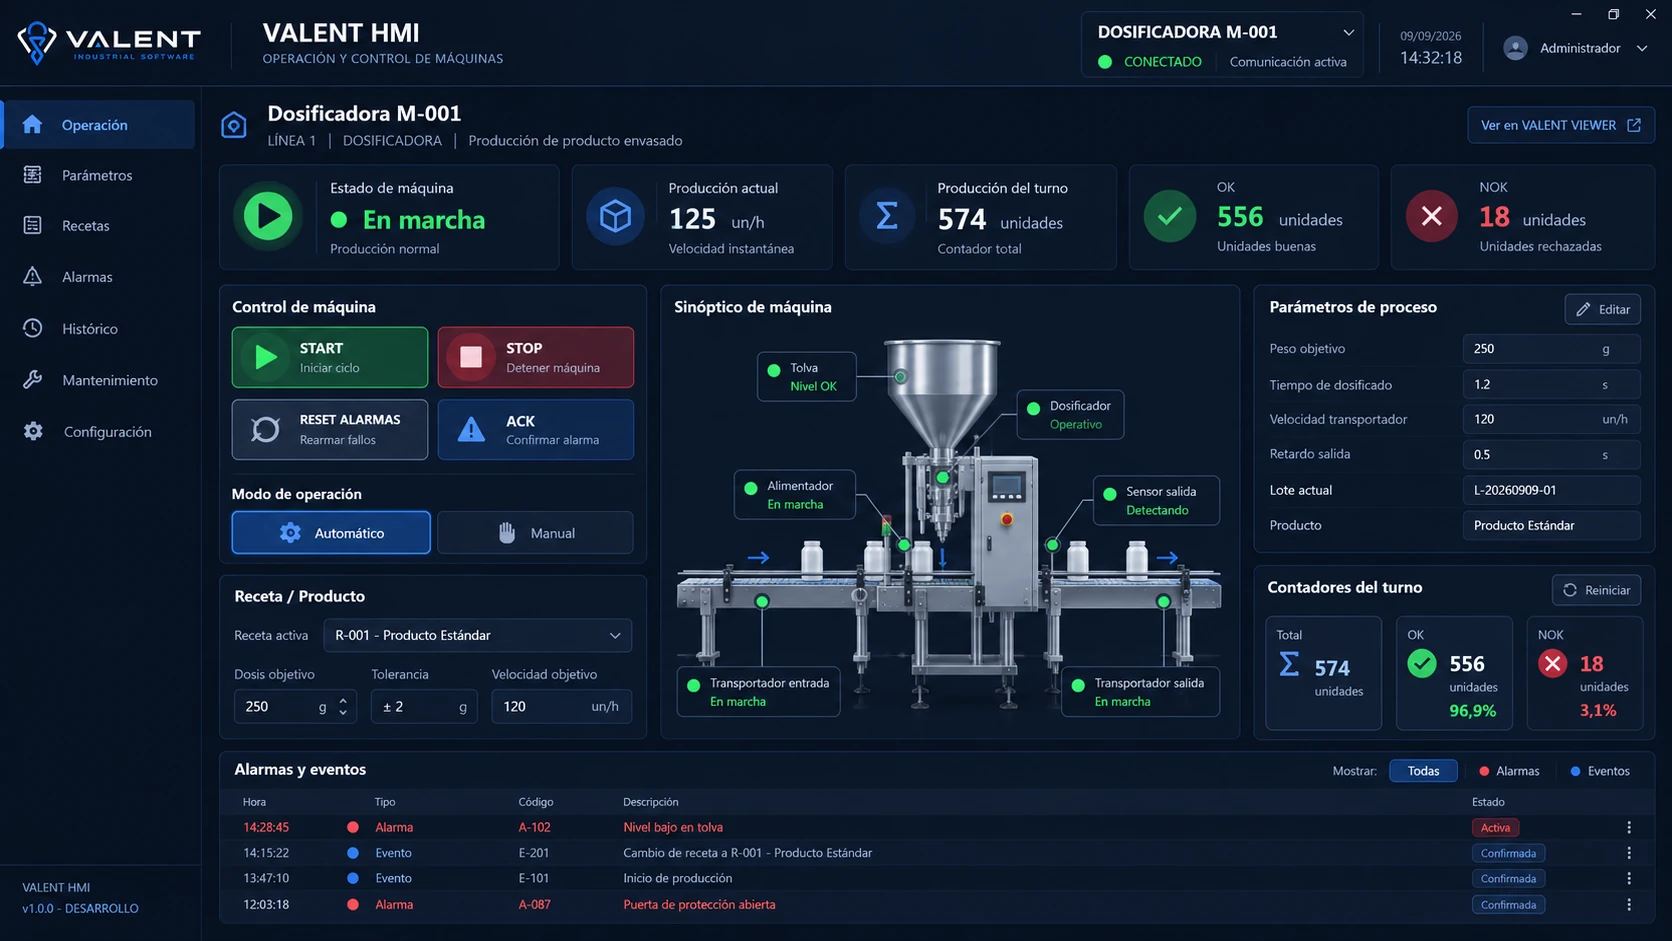This screenshot has width=1672, height=941.
Task: Switch operation mode to Automático
Action: 331,533
